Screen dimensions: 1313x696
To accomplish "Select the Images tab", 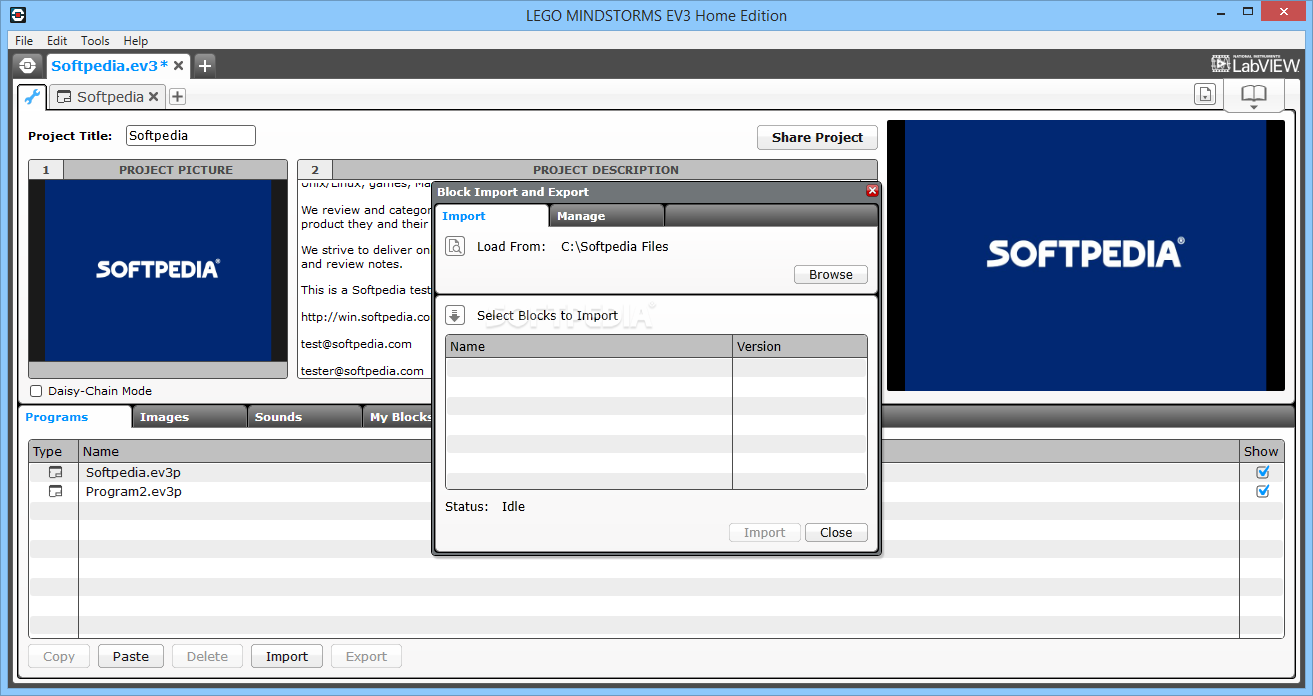I will [x=190, y=417].
